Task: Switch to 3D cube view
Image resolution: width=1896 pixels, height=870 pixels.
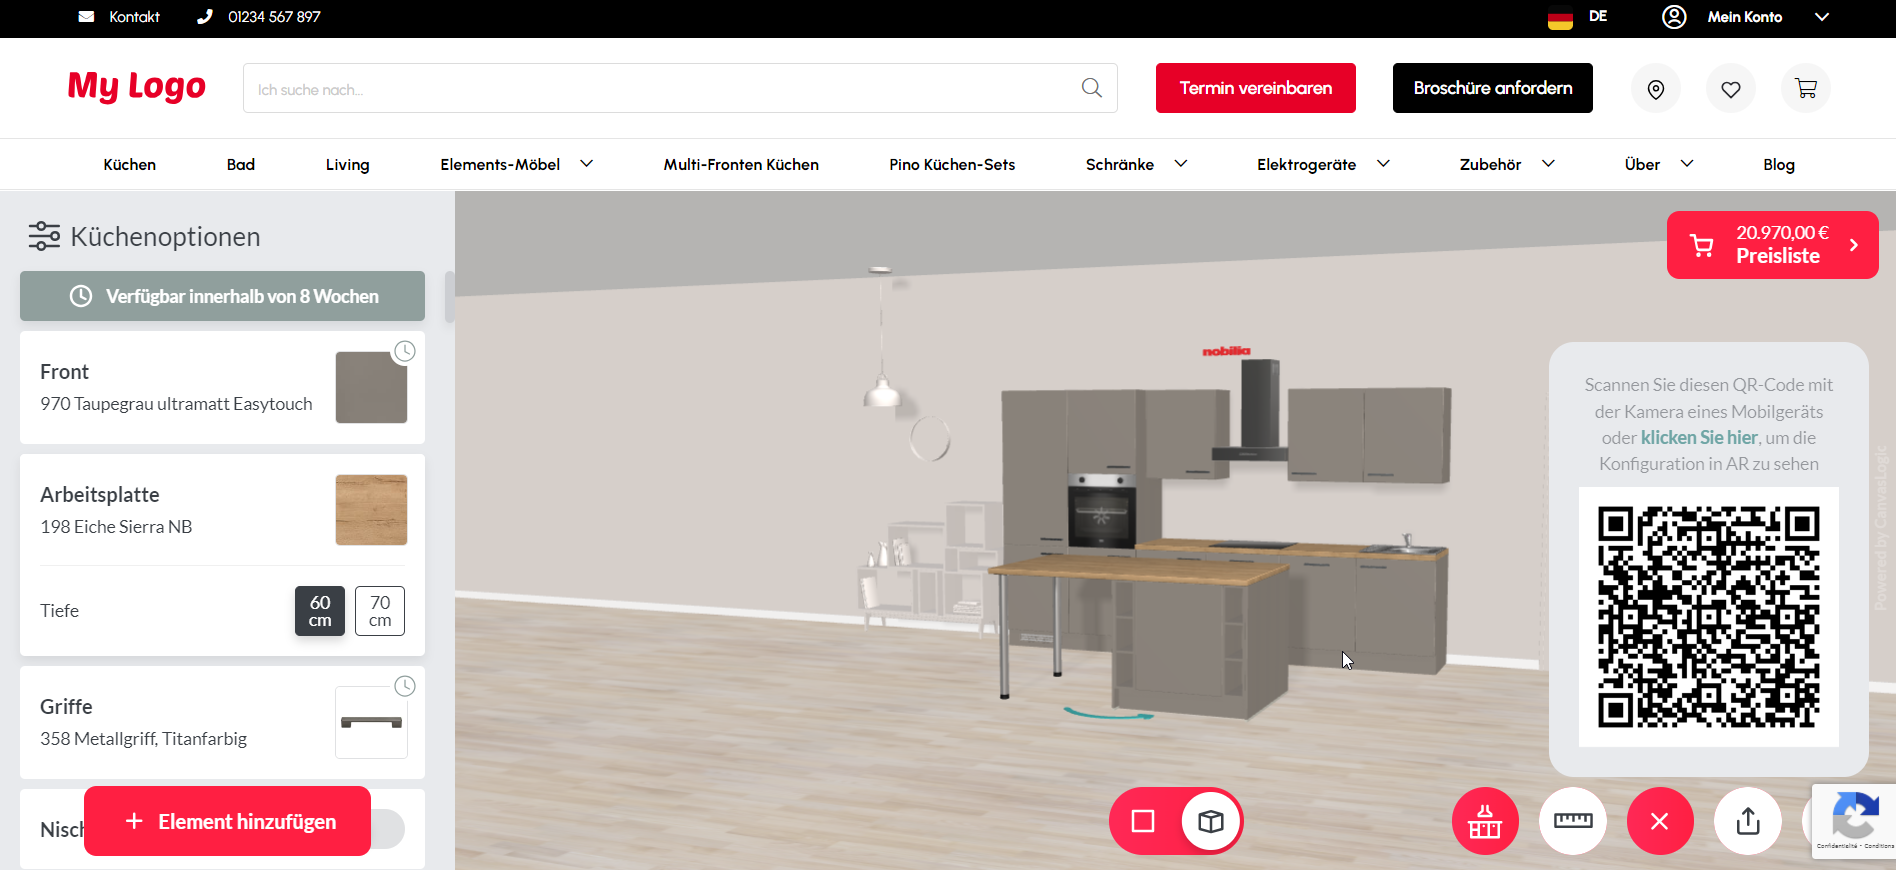Action: (1211, 821)
